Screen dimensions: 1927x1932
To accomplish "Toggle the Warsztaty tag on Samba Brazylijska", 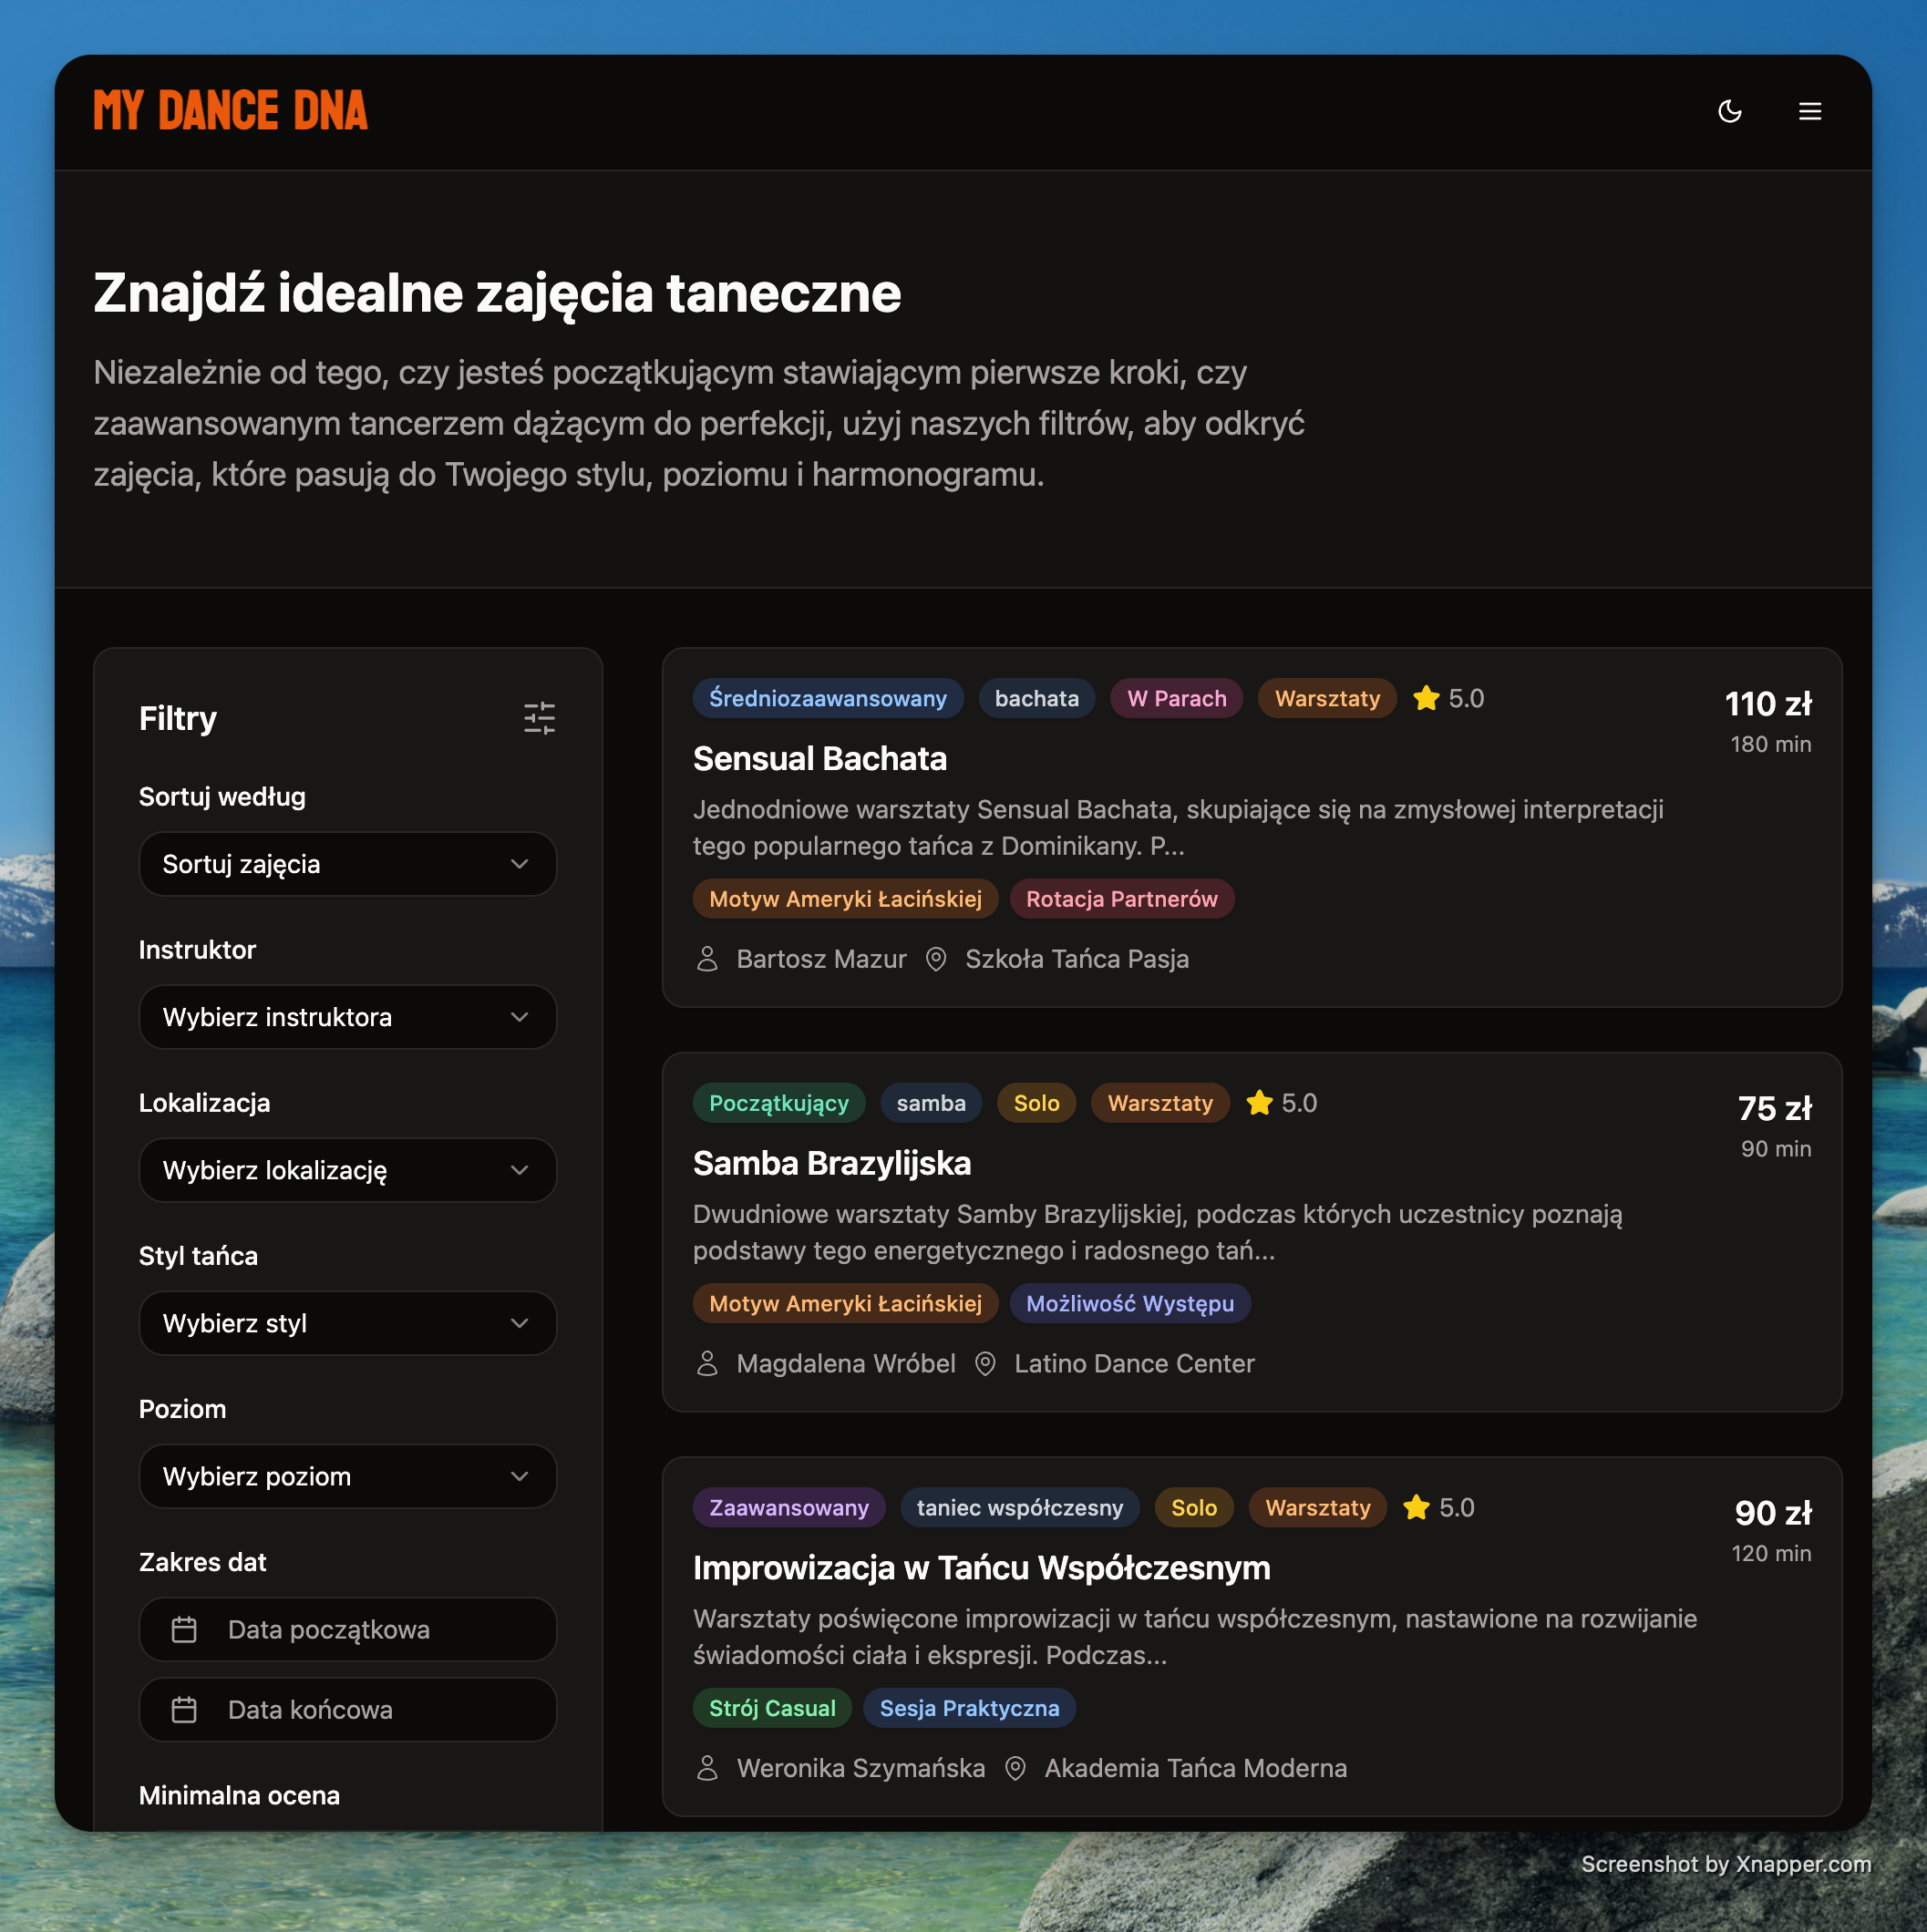I will click(x=1160, y=1103).
